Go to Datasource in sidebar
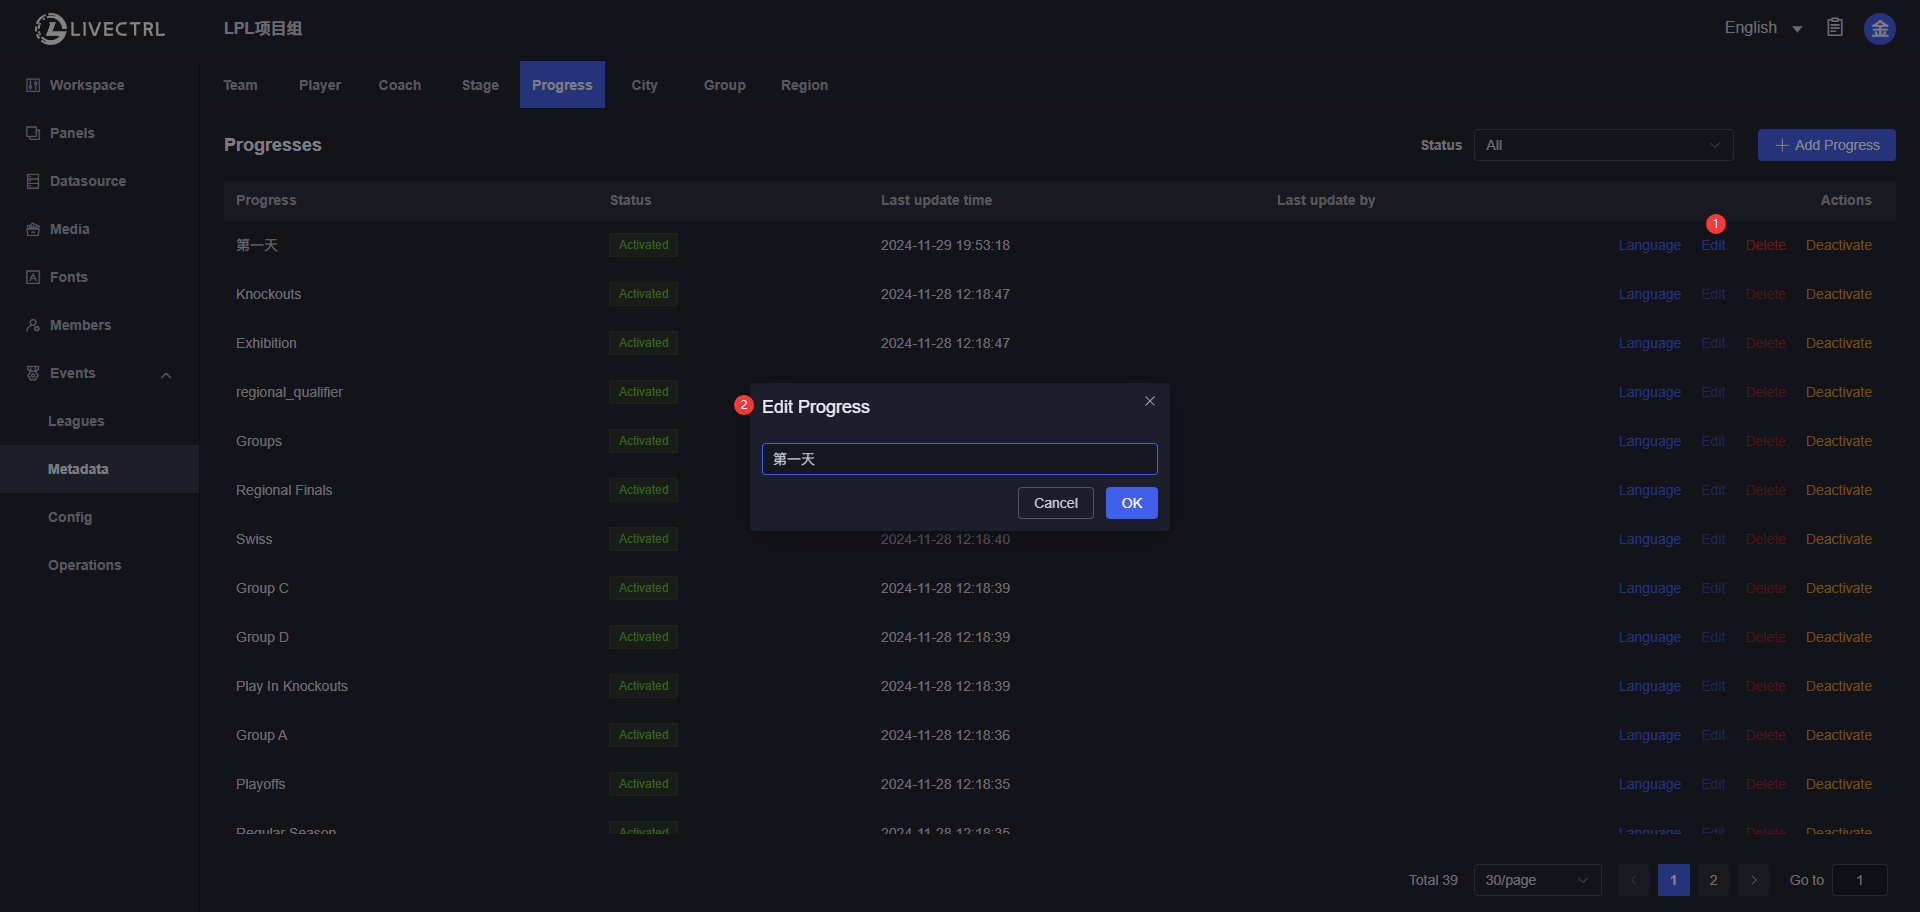Screen dimensions: 1920x912 point(87,181)
